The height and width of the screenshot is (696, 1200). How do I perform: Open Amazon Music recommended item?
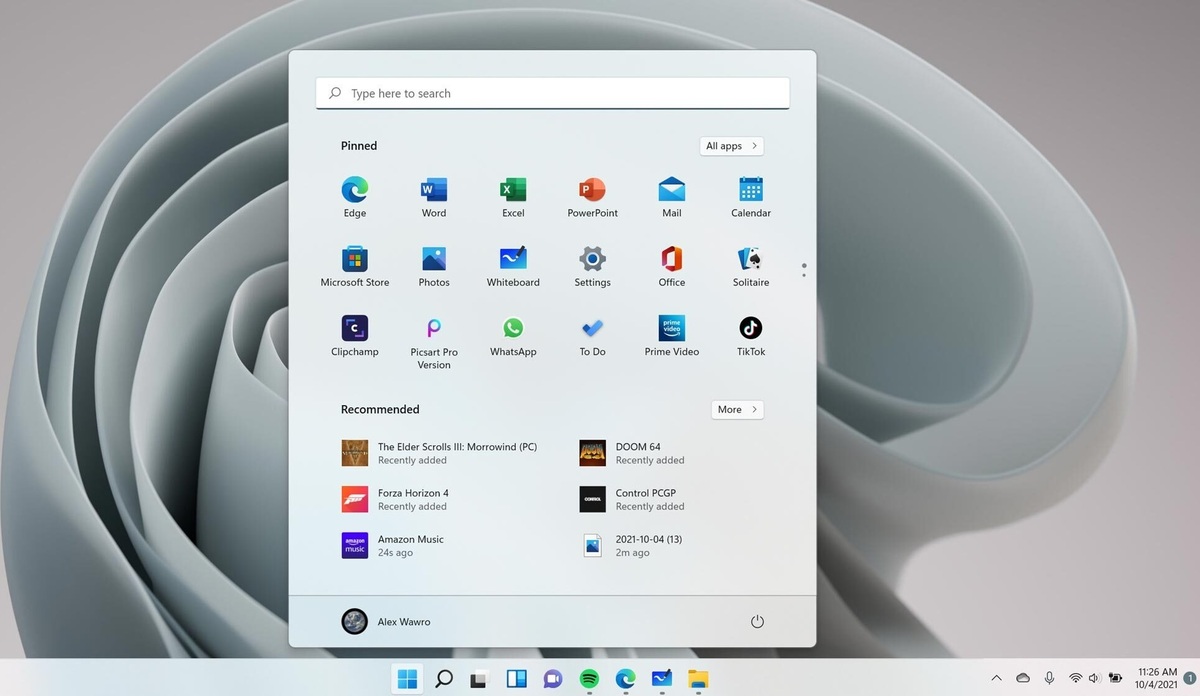393,545
